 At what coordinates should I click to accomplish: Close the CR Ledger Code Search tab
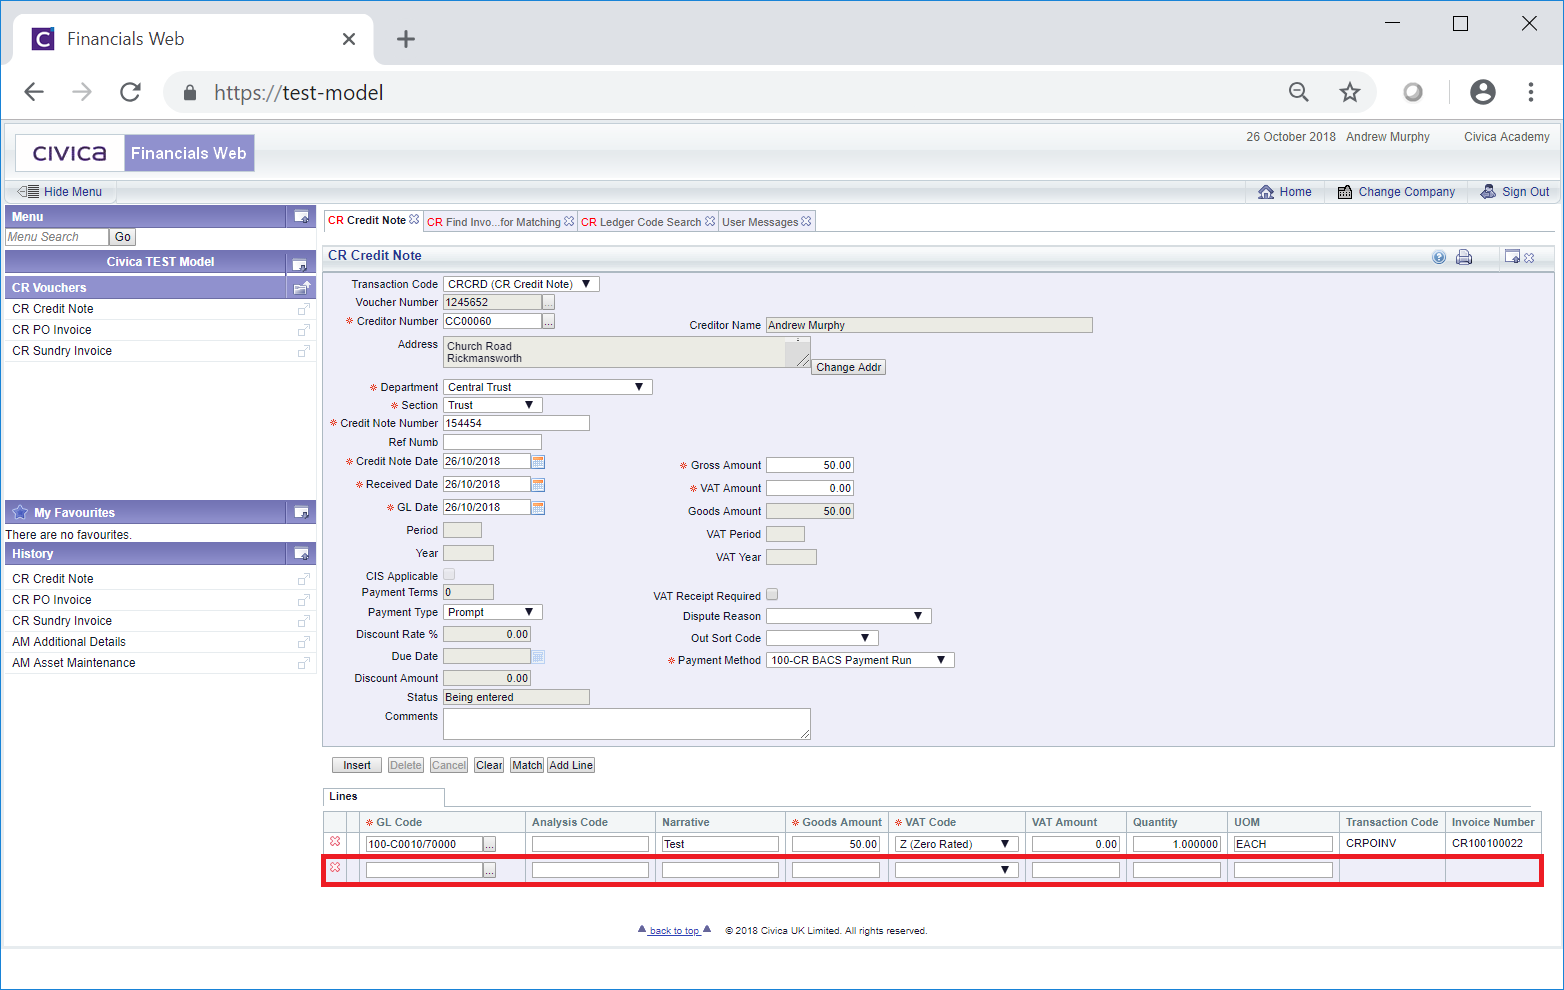click(x=710, y=221)
